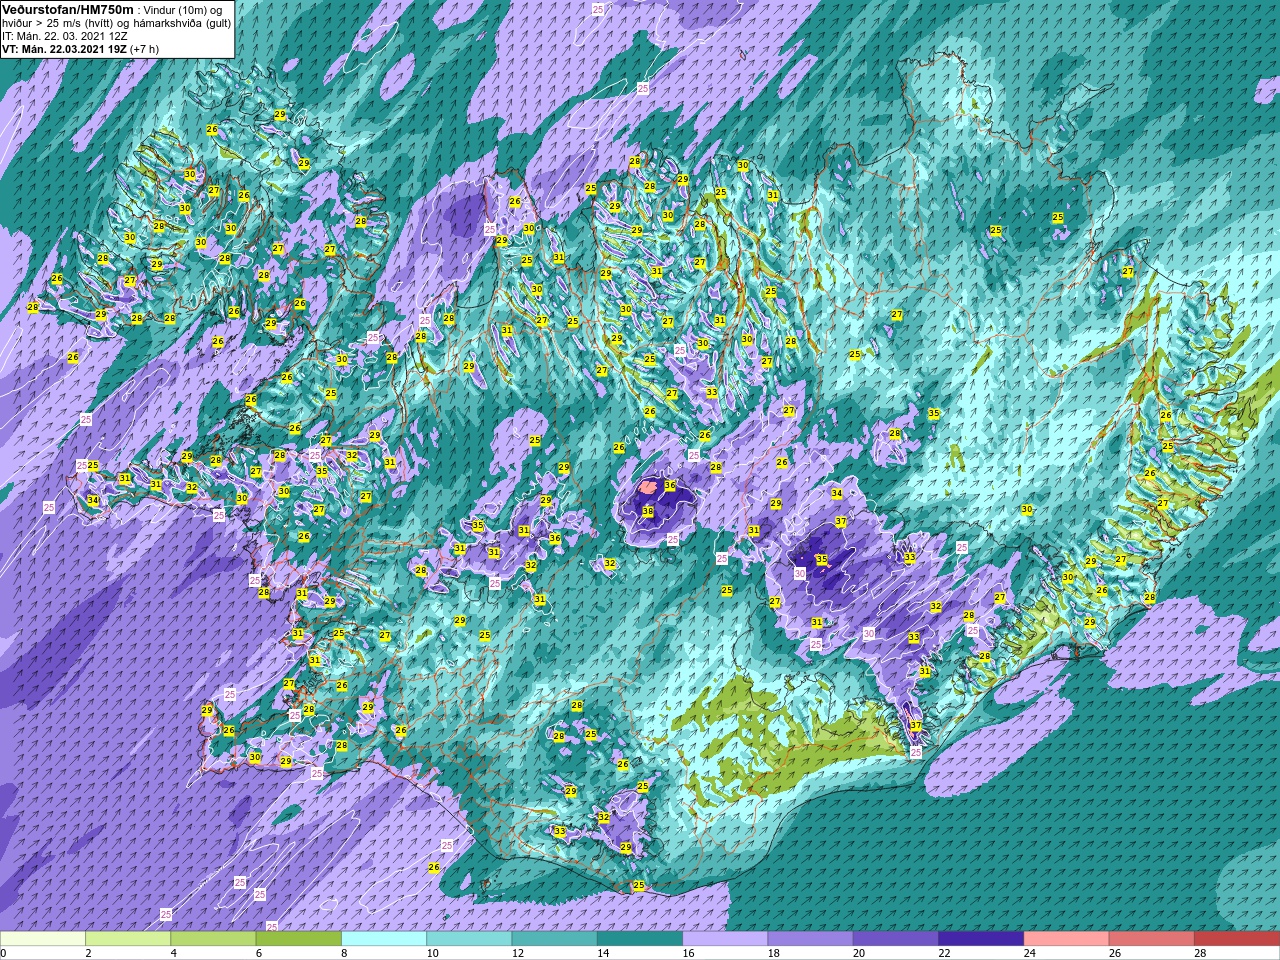Pick the red legend swatch above 28 m/s
The height and width of the screenshot is (960, 1280).
[x=1237, y=939]
